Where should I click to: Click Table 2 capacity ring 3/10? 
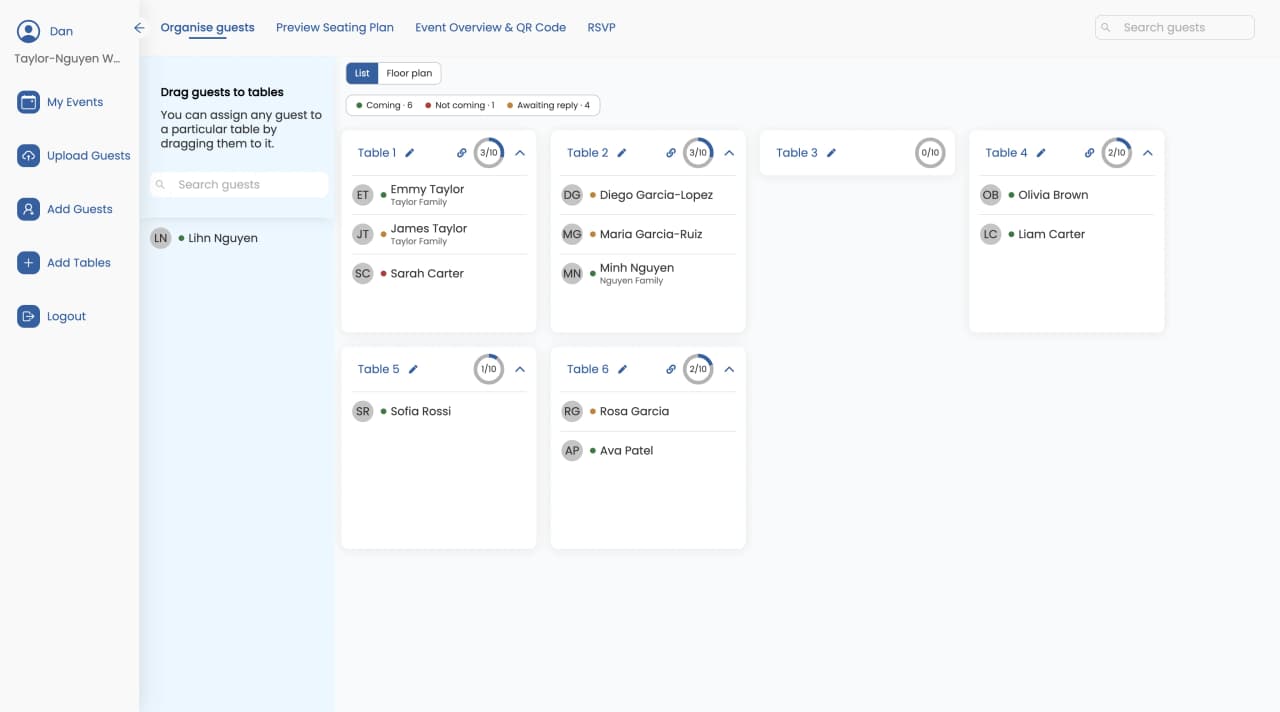point(698,153)
